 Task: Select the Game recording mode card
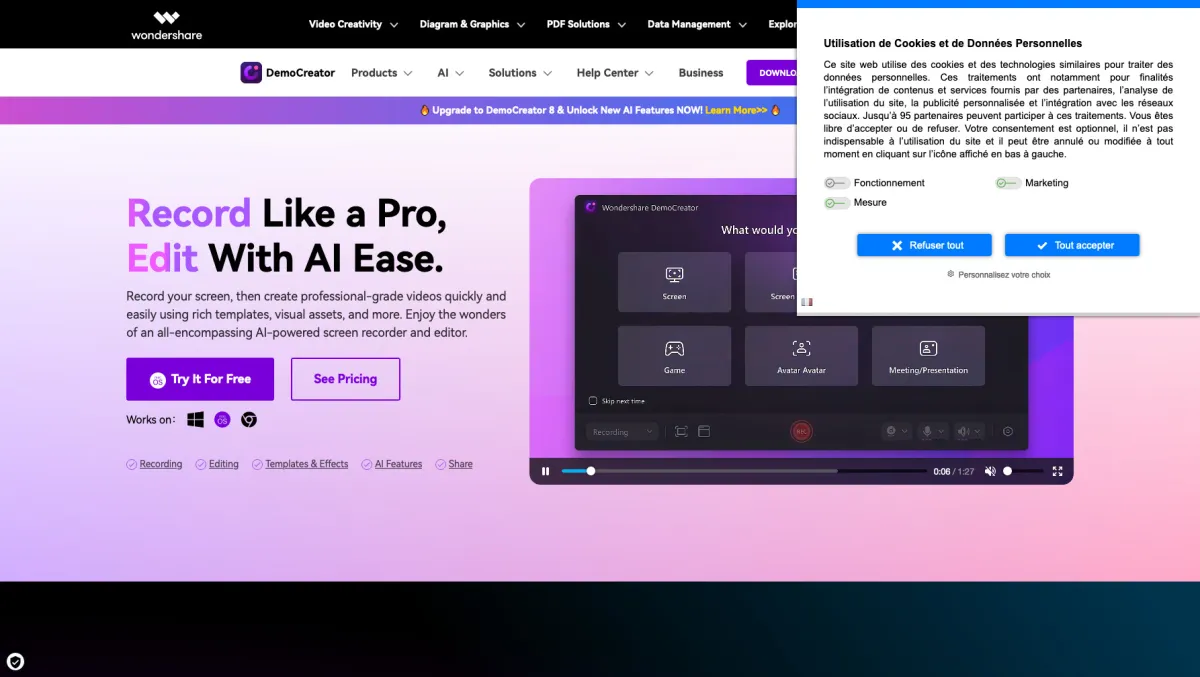(x=674, y=356)
